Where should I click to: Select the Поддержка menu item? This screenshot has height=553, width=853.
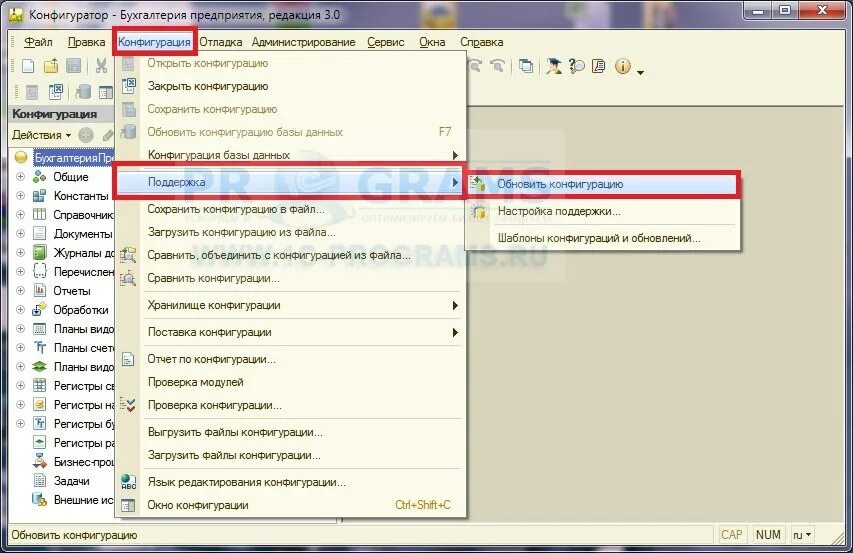291,182
